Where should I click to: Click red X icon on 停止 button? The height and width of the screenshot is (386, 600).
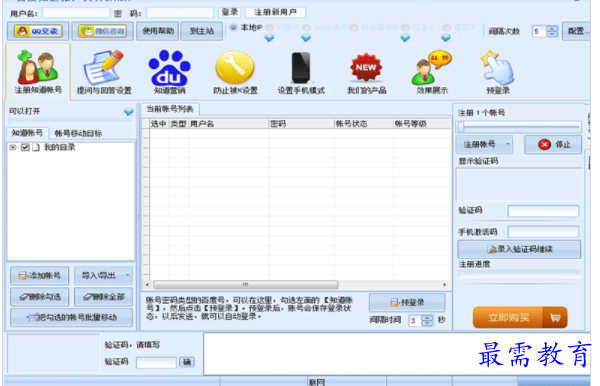[544, 144]
